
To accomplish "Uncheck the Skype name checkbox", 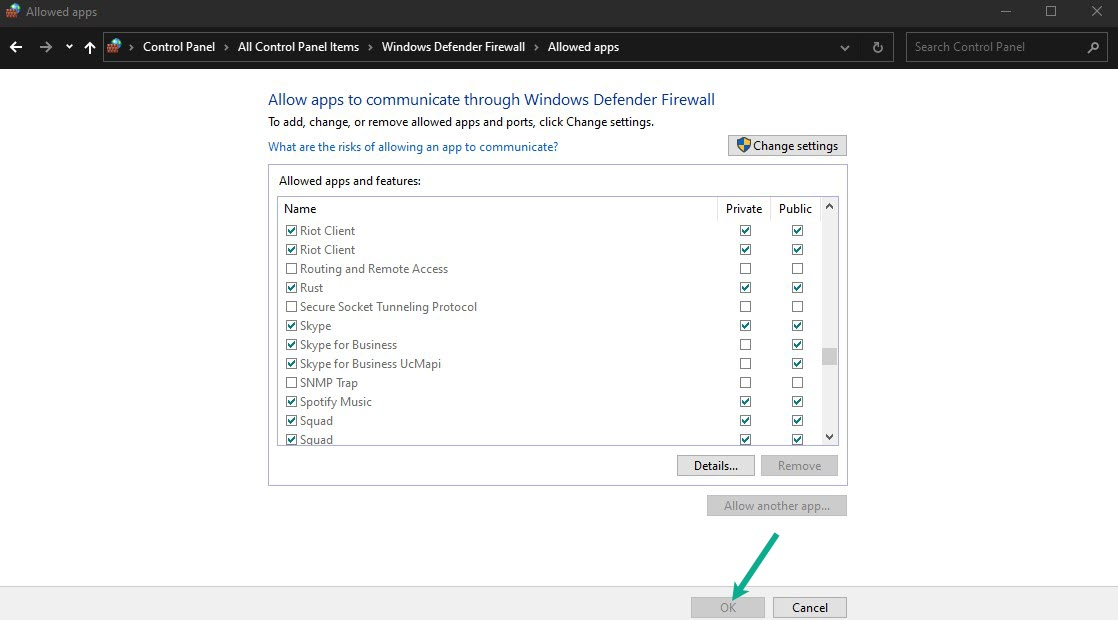I will 291,326.
